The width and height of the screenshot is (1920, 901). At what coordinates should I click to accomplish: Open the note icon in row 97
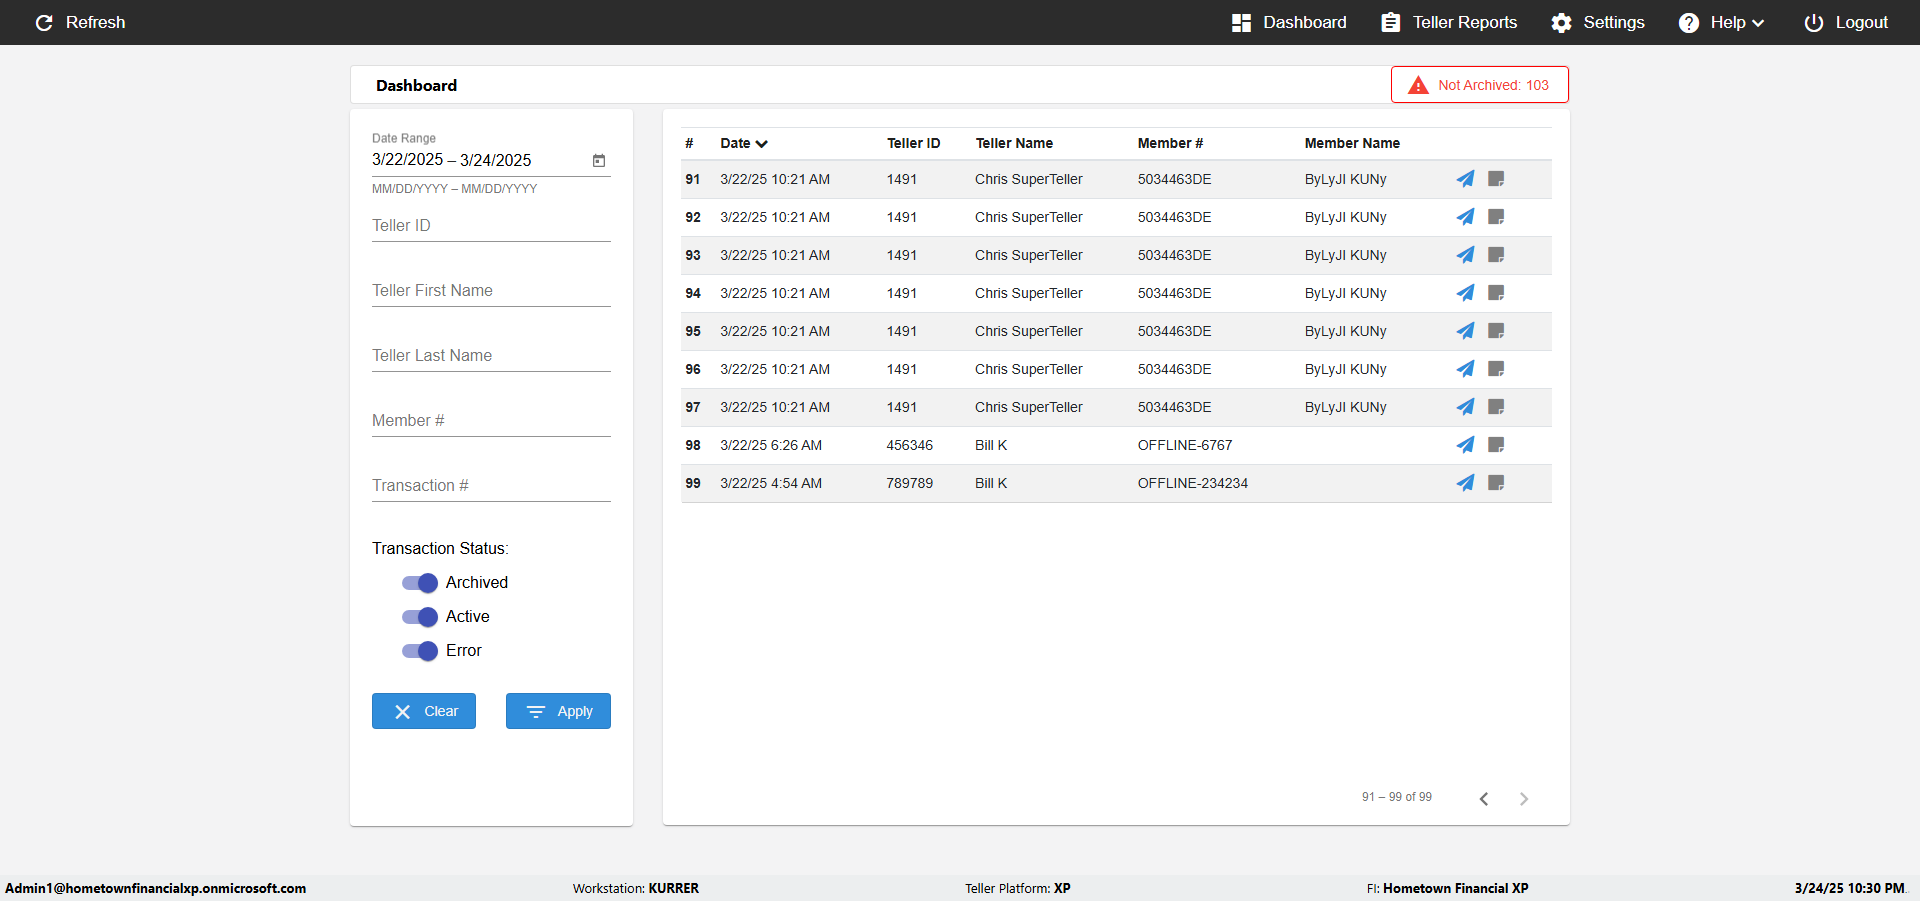click(x=1496, y=407)
